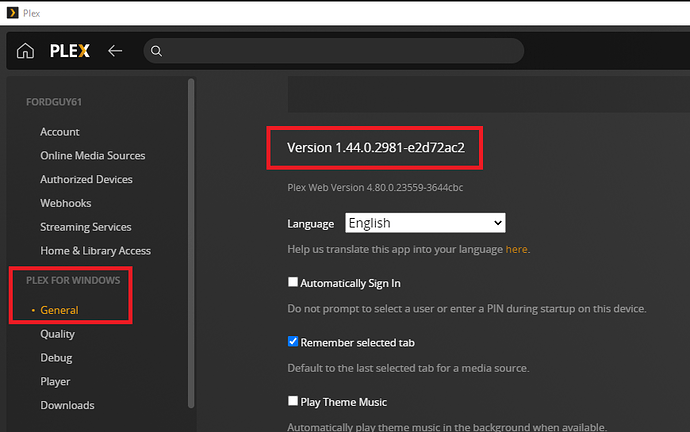Click the FORDGUY61 section header
Viewport: 690px width, 432px height.
[x=54, y=102]
